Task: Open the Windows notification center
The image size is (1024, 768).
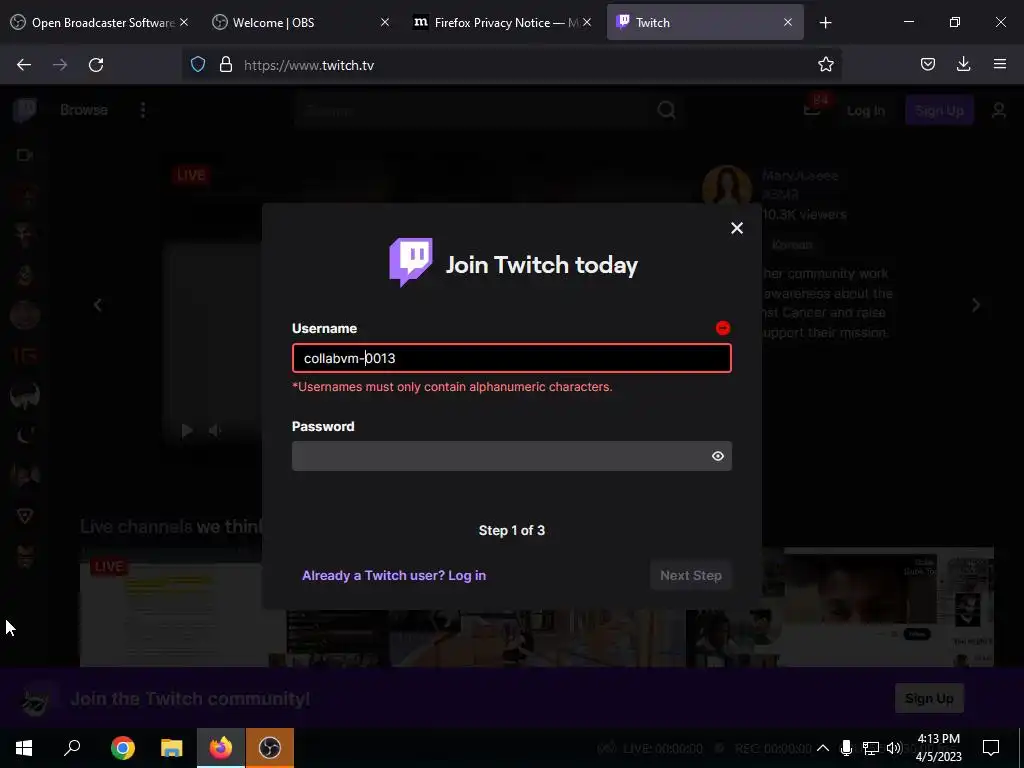Action: pyautogui.click(x=991, y=748)
